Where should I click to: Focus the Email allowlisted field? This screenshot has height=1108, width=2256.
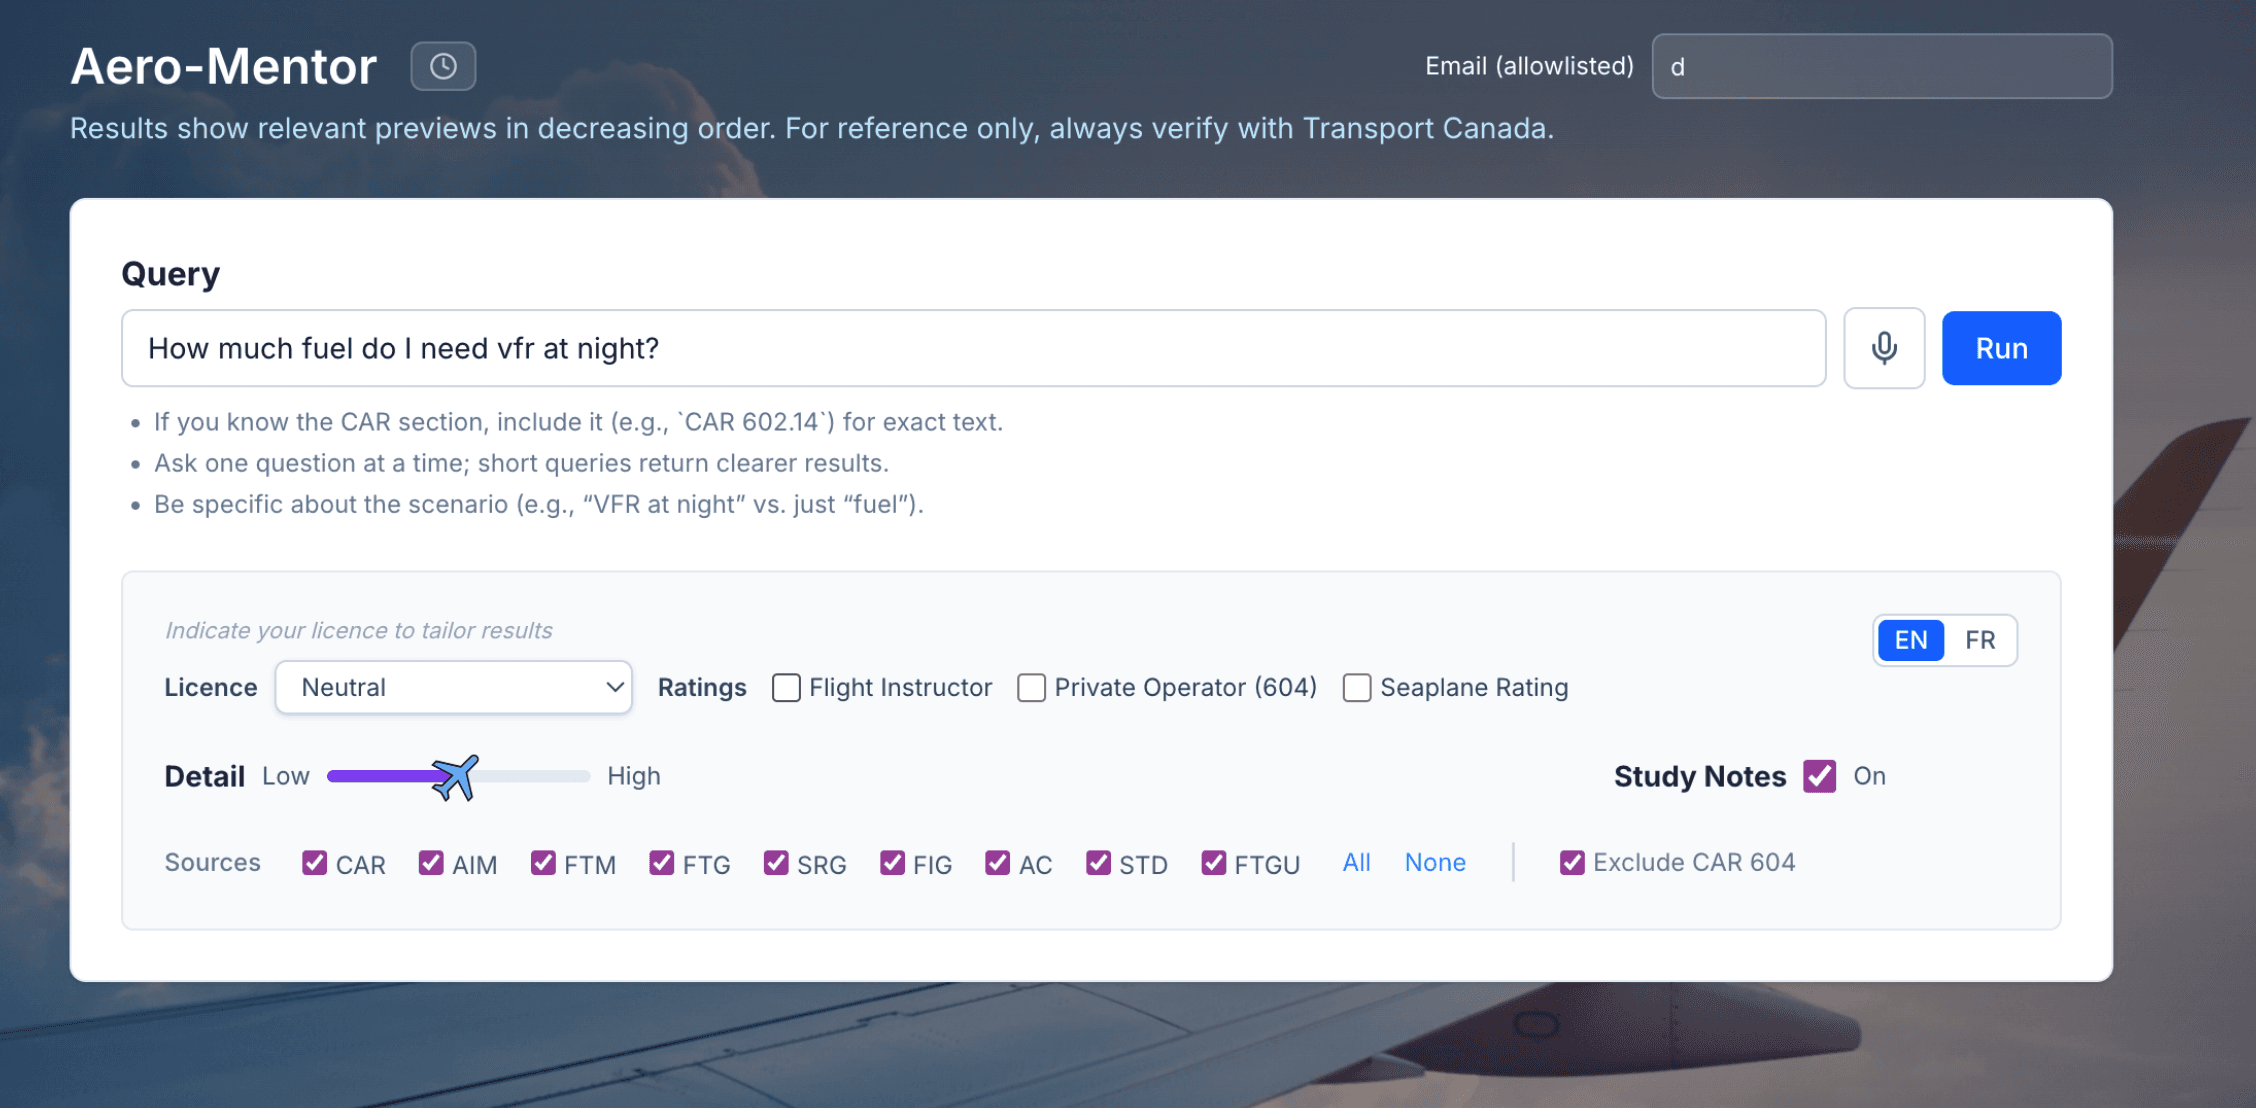[x=1881, y=66]
